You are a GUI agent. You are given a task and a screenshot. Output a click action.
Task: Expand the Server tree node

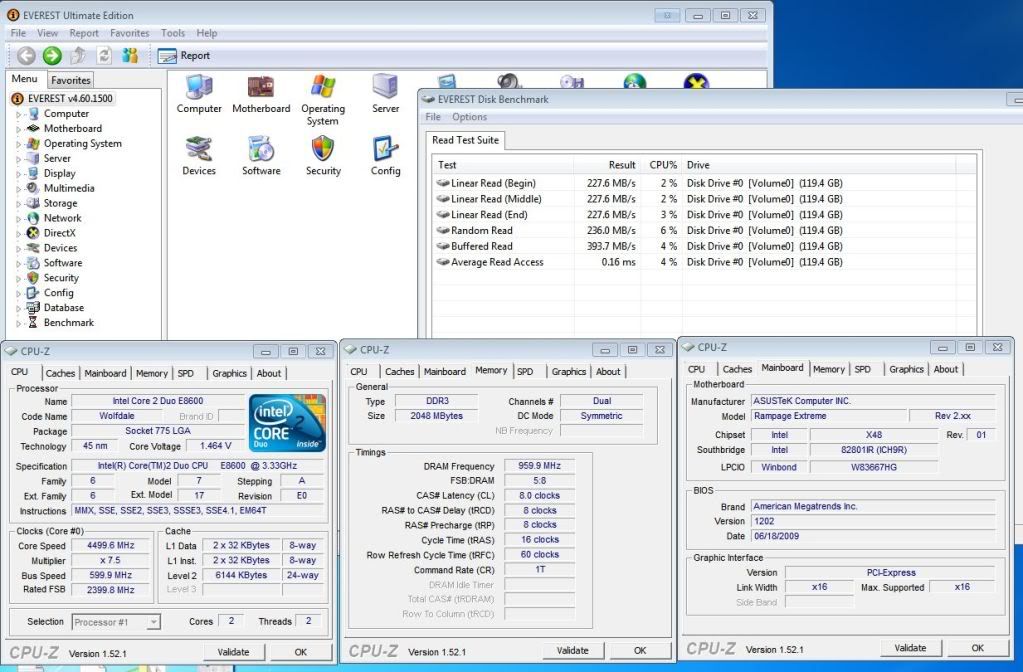point(18,159)
